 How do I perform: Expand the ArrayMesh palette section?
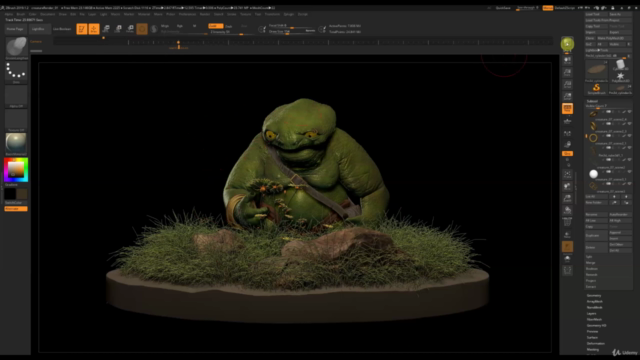tap(595, 302)
